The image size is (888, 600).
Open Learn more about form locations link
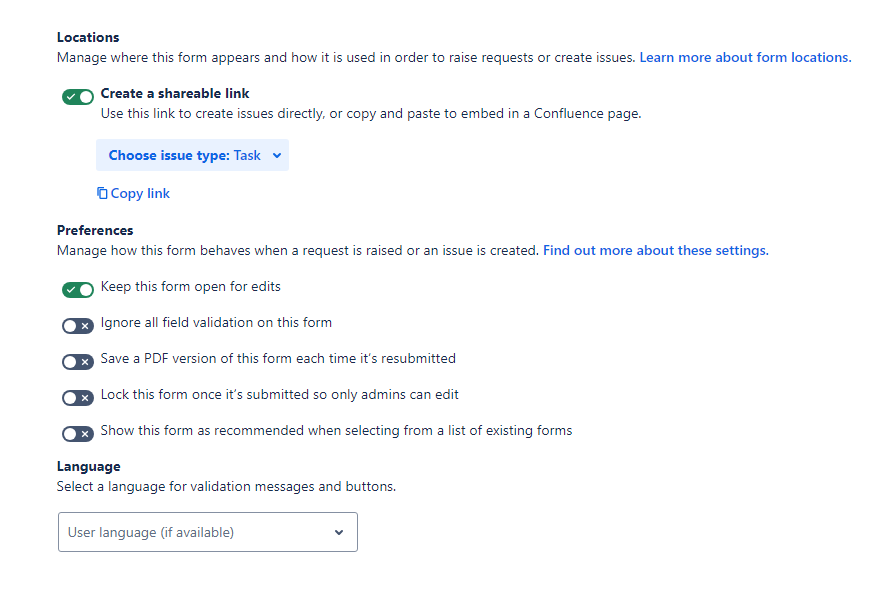[x=745, y=57]
